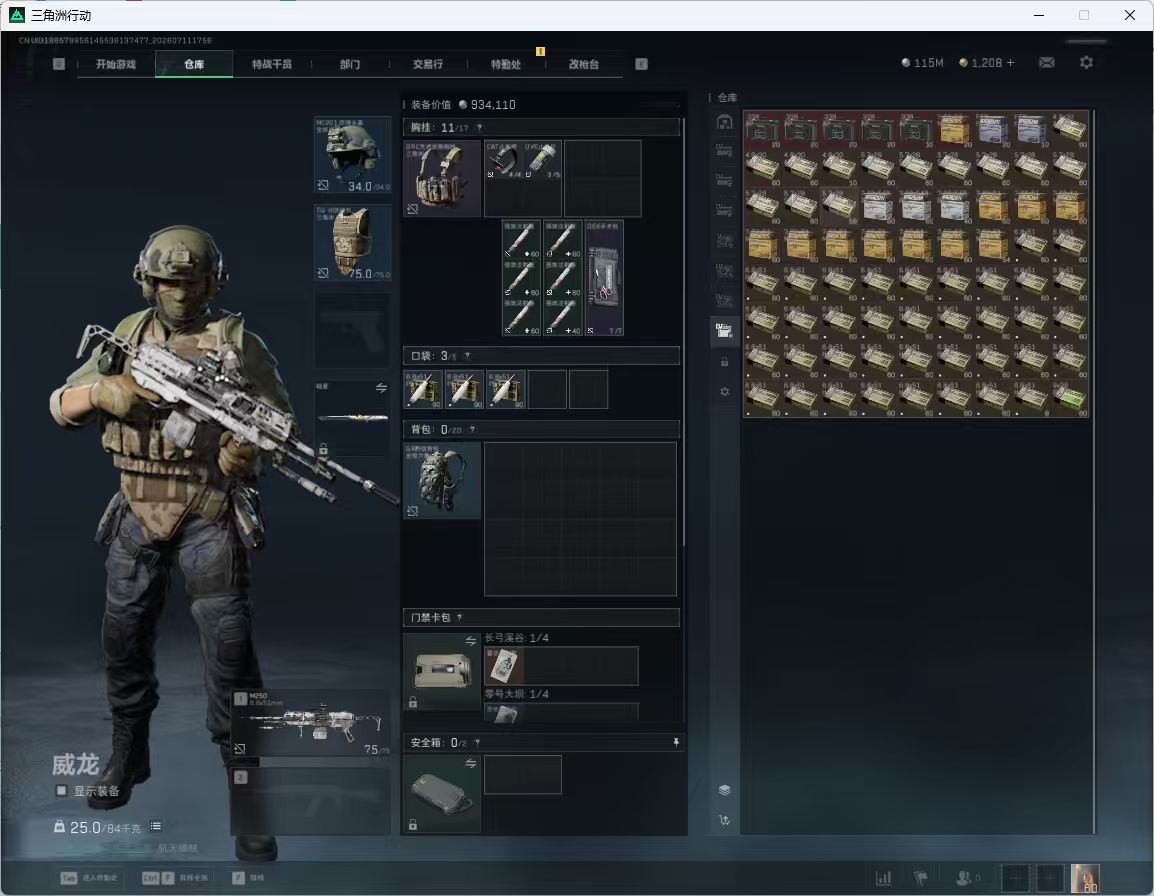Click the plus button to add currency
1154x896 pixels.
1010,63
